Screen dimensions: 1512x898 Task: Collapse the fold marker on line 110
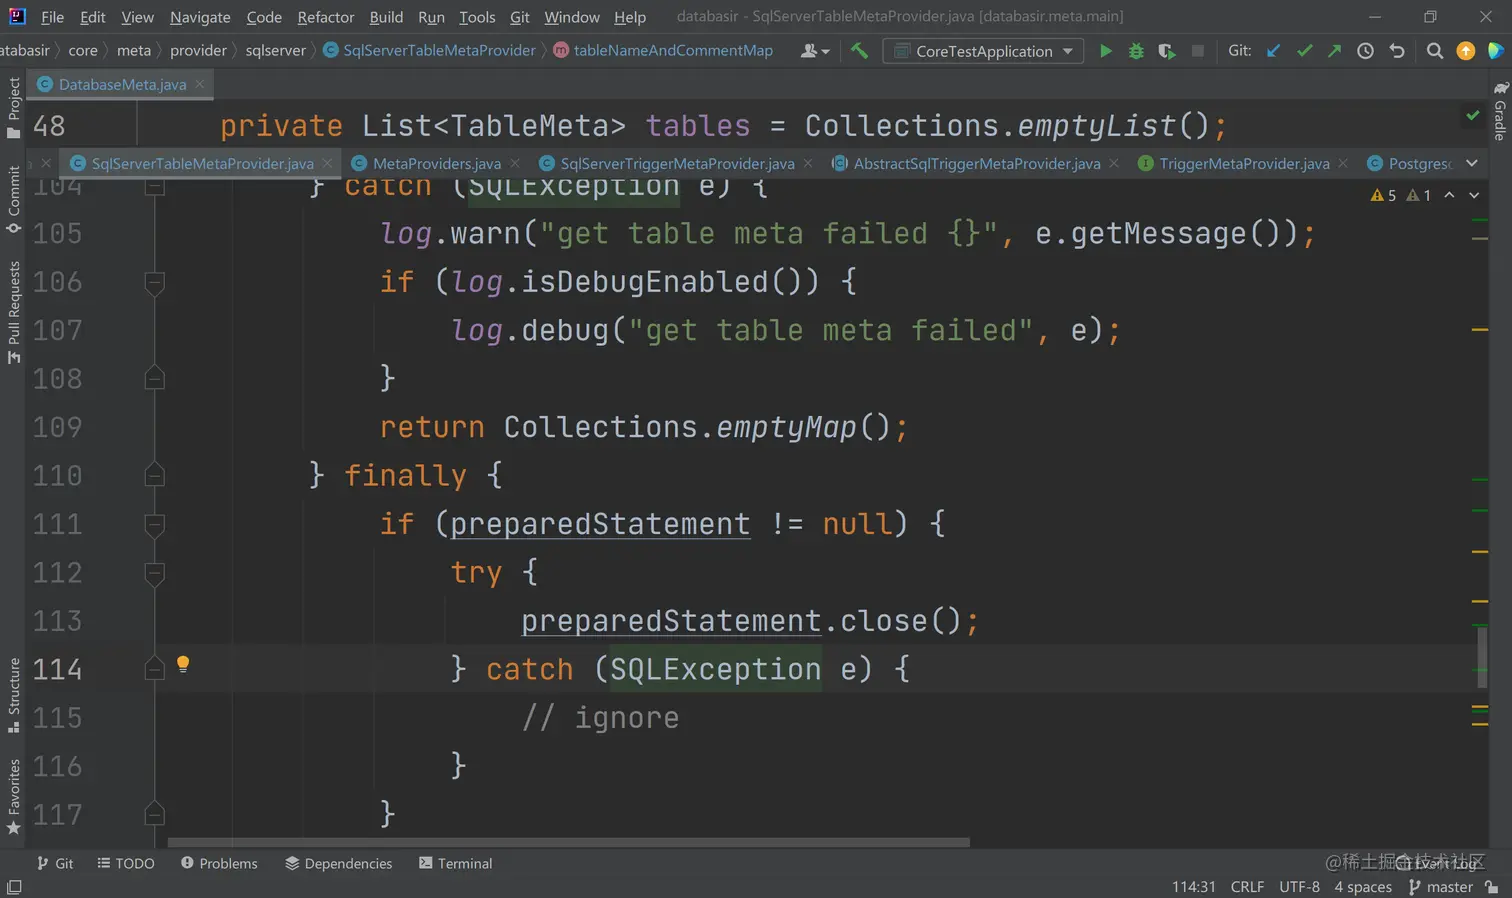click(x=155, y=475)
